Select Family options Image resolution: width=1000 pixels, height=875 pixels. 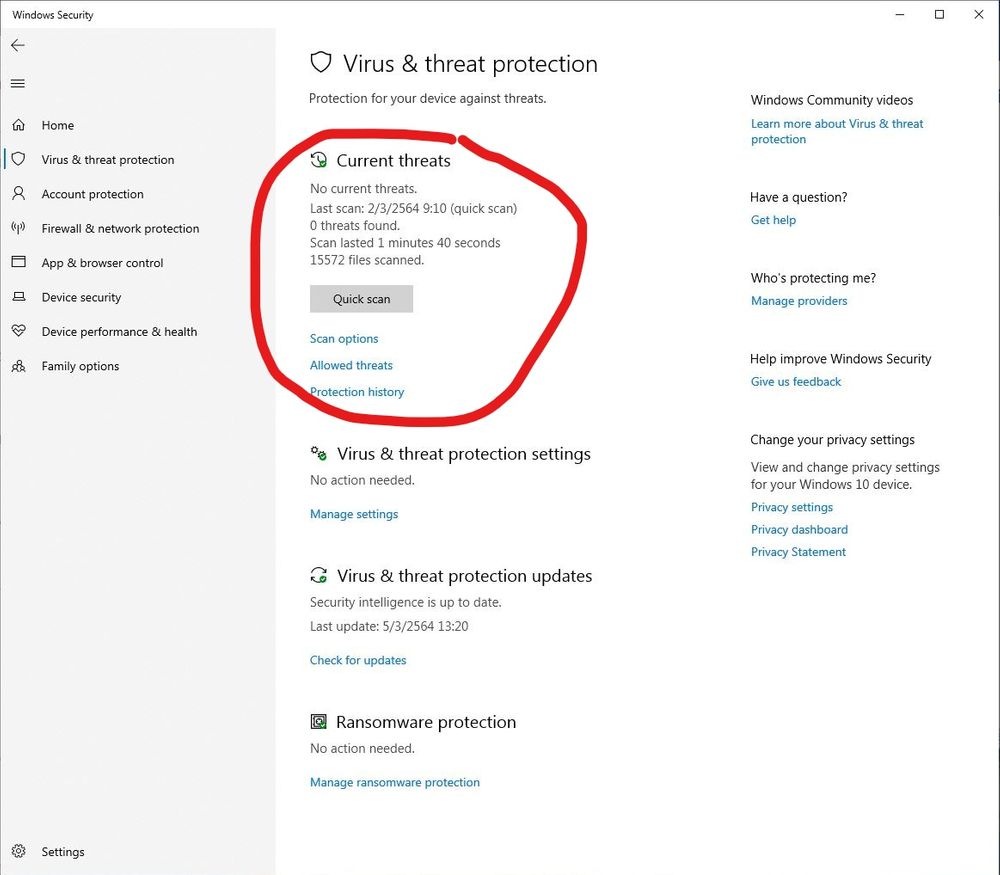(80, 366)
